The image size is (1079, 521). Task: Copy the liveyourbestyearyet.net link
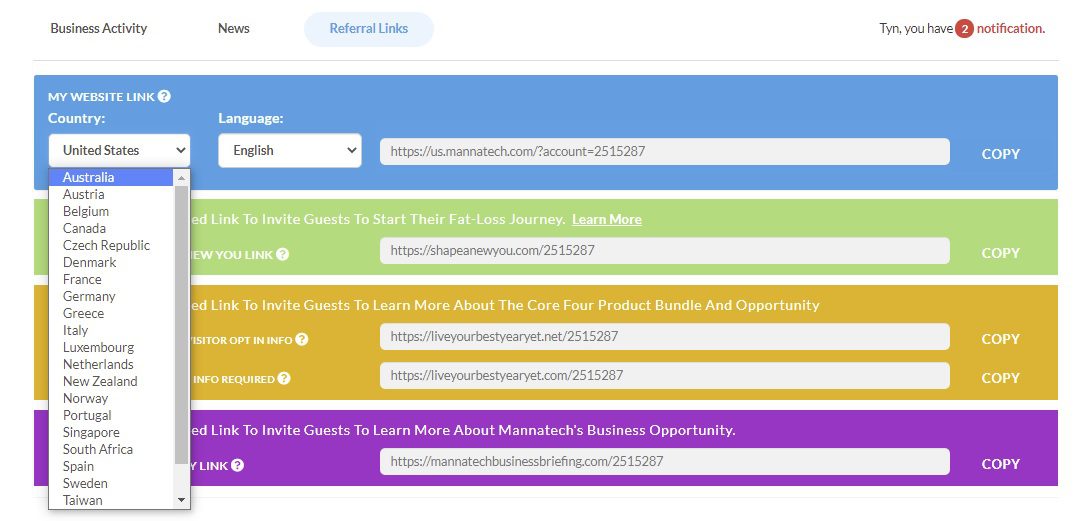(1001, 339)
